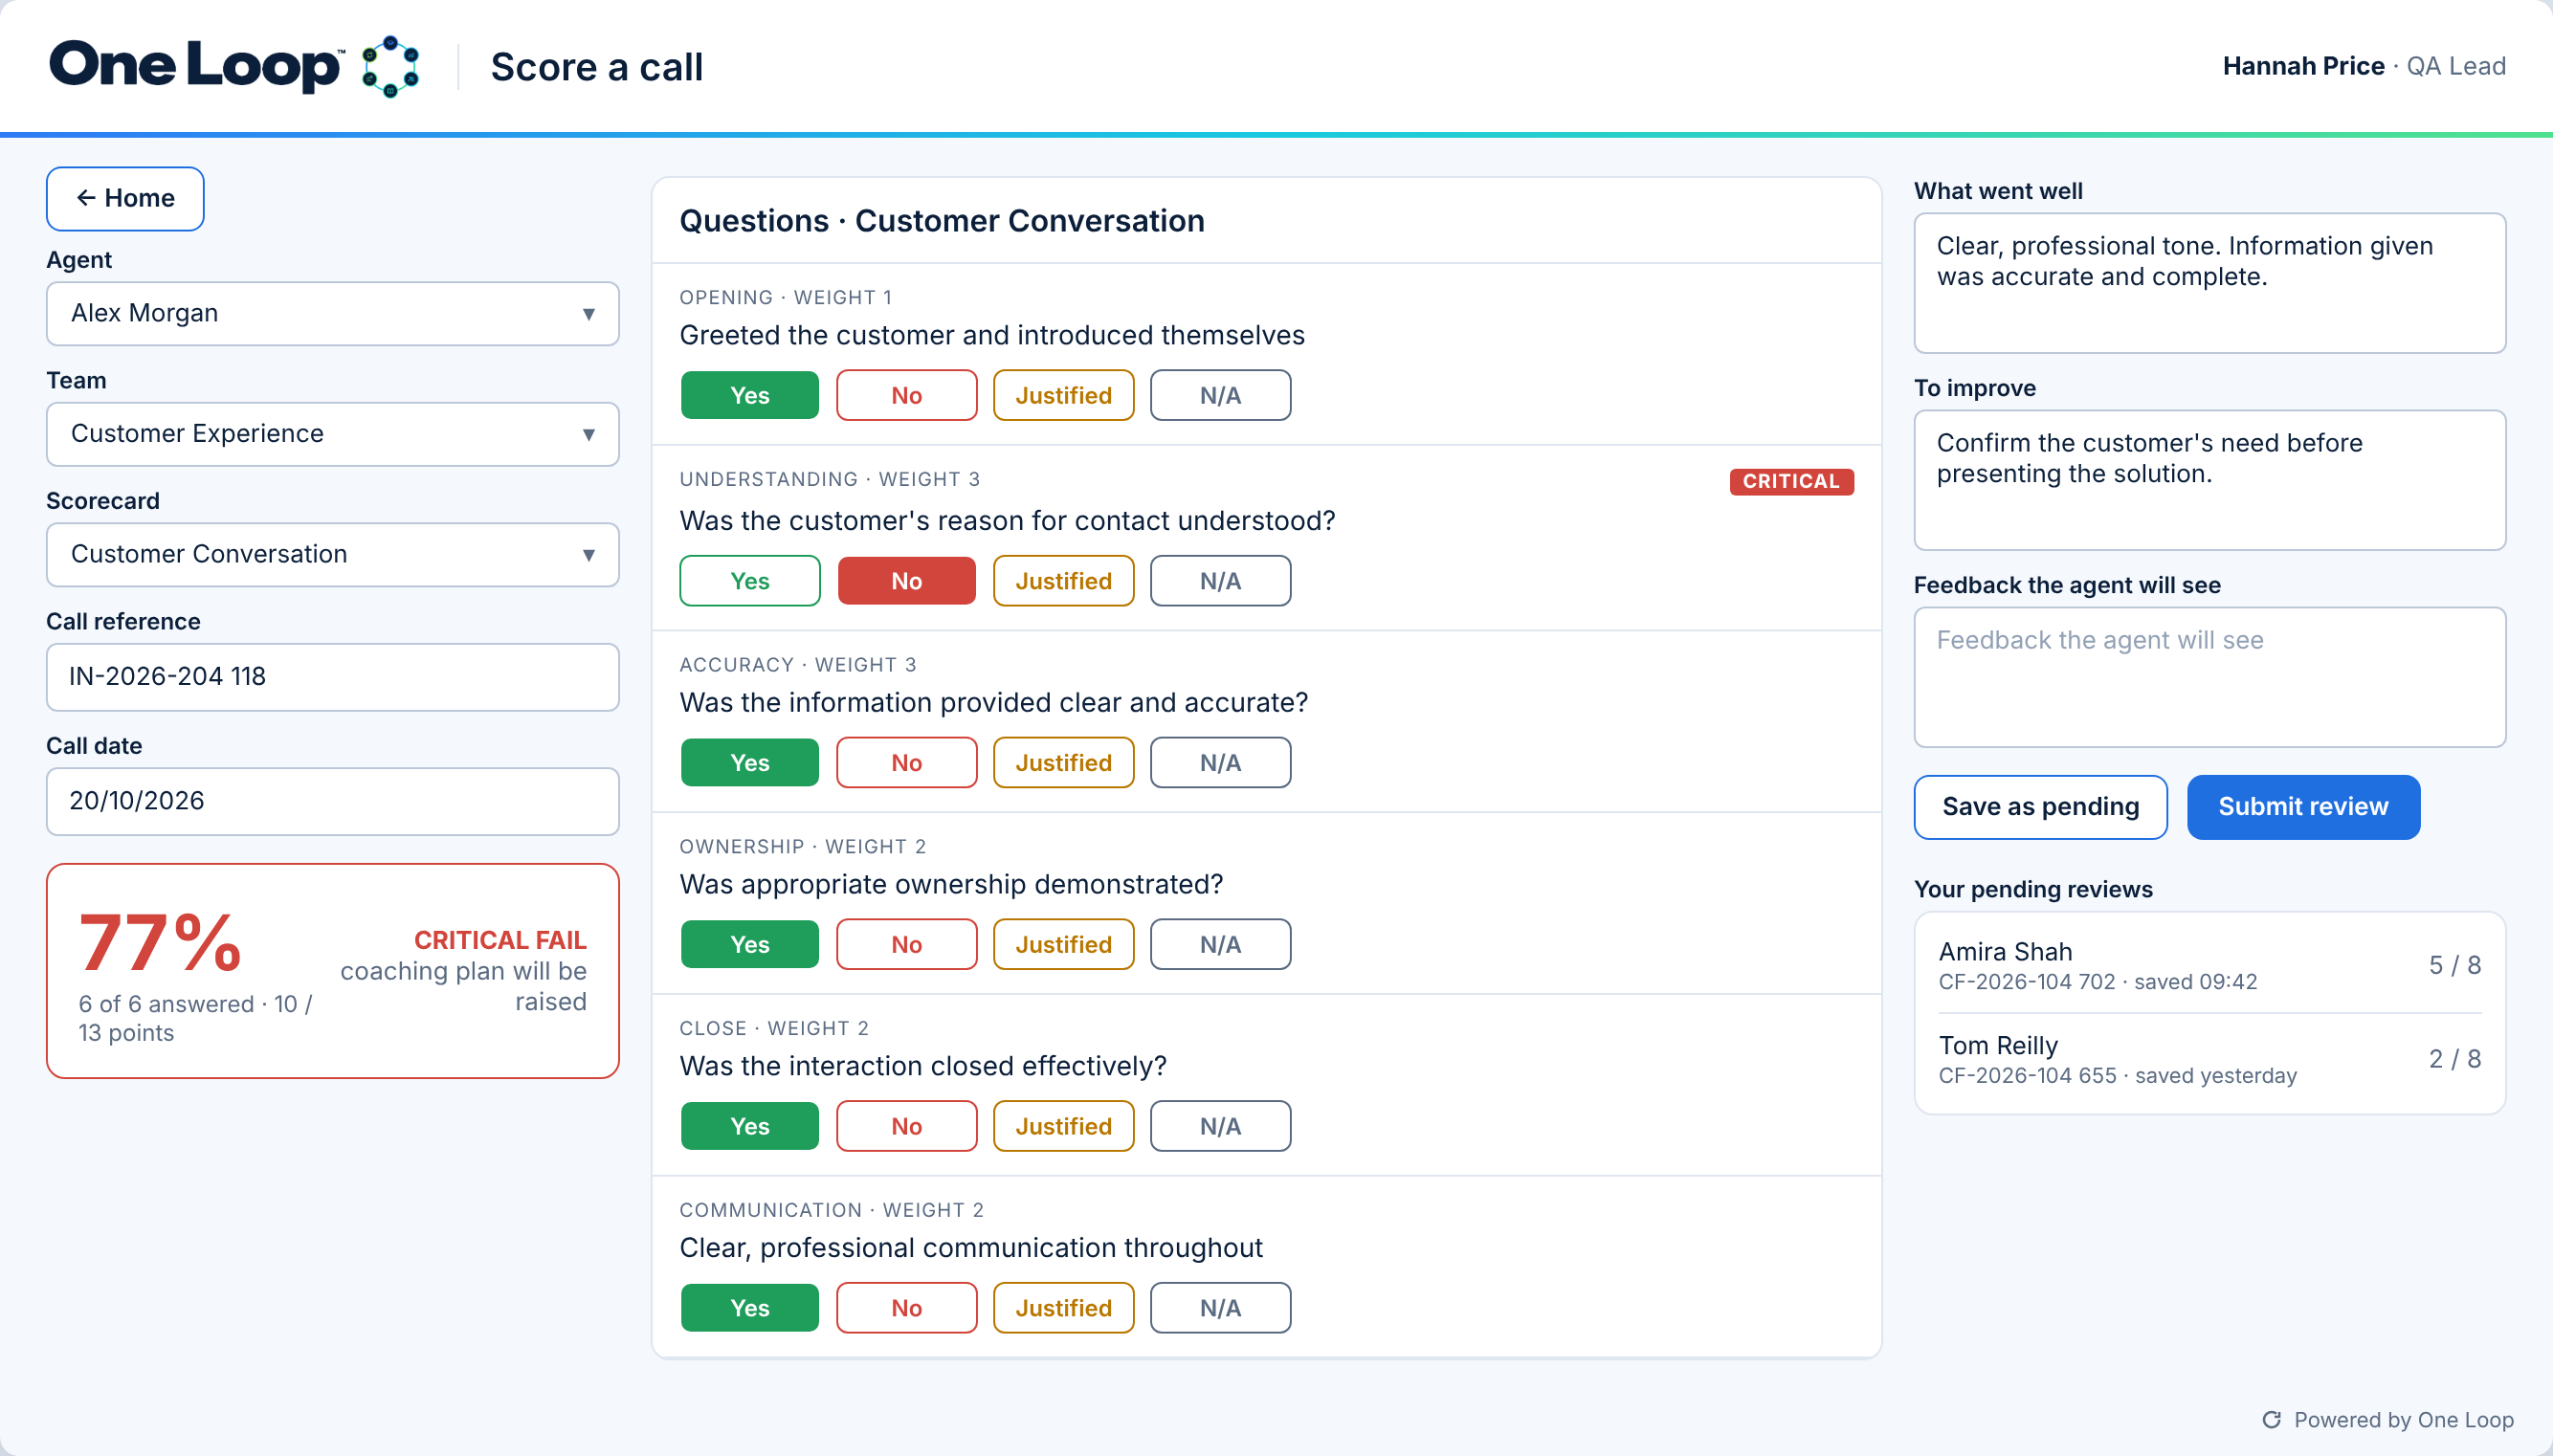Click the Call reference input field

[333, 677]
